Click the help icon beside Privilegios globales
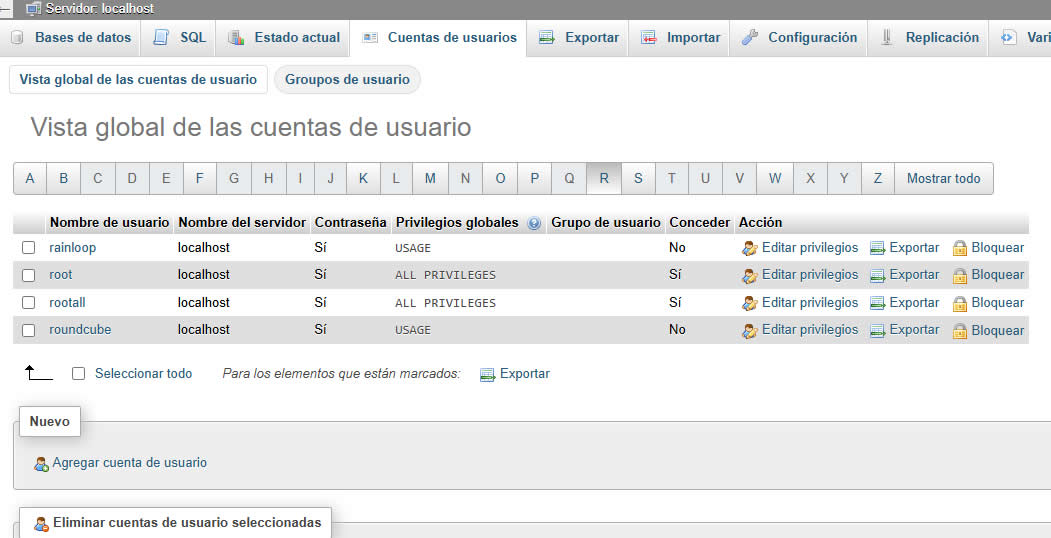 click(x=534, y=223)
